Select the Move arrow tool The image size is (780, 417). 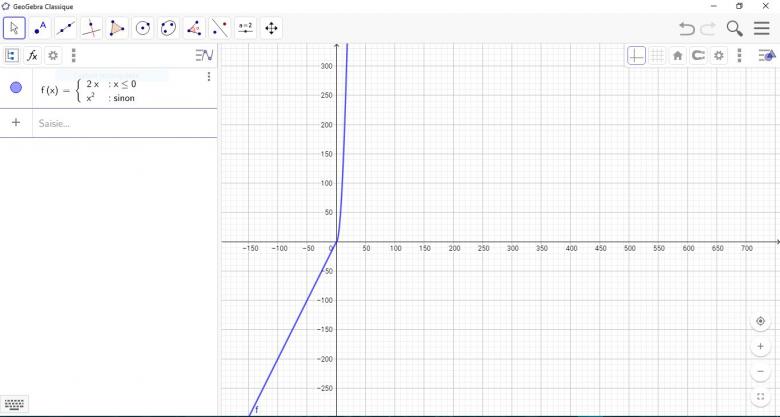pyautogui.click(x=14, y=28)
